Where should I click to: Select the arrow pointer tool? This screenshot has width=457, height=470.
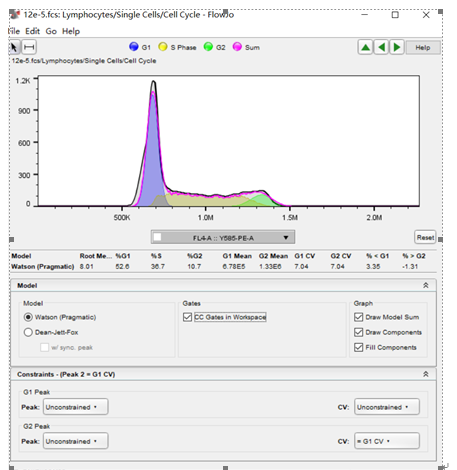coord(14,47)
